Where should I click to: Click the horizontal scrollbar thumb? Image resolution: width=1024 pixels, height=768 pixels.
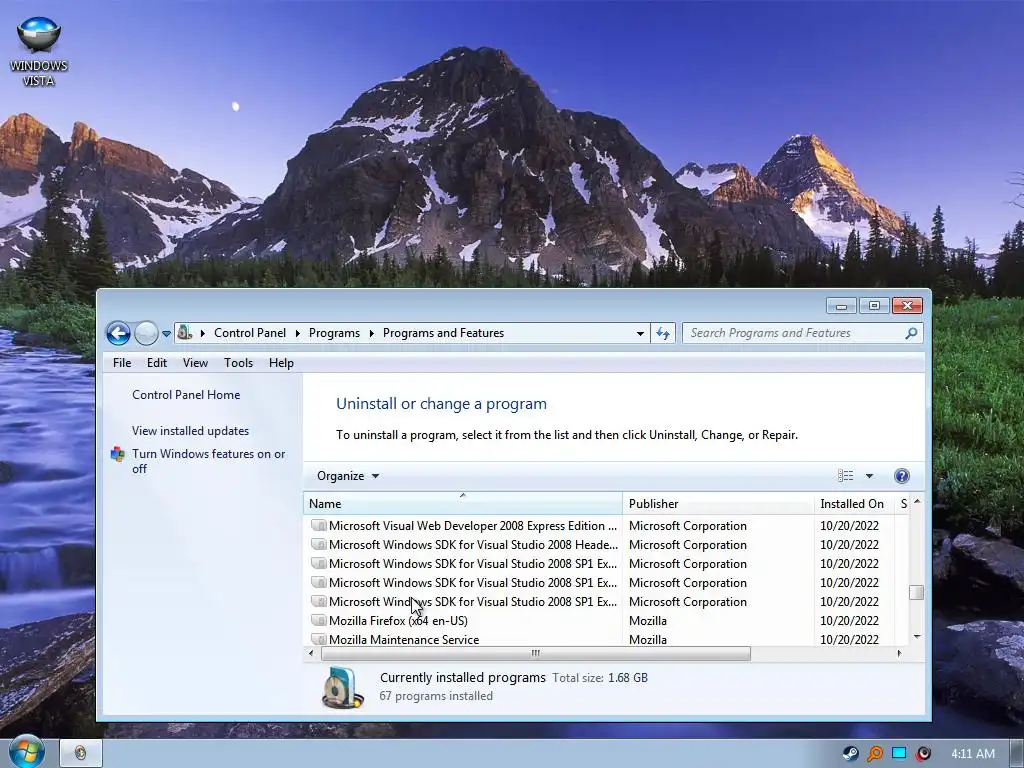536,653
